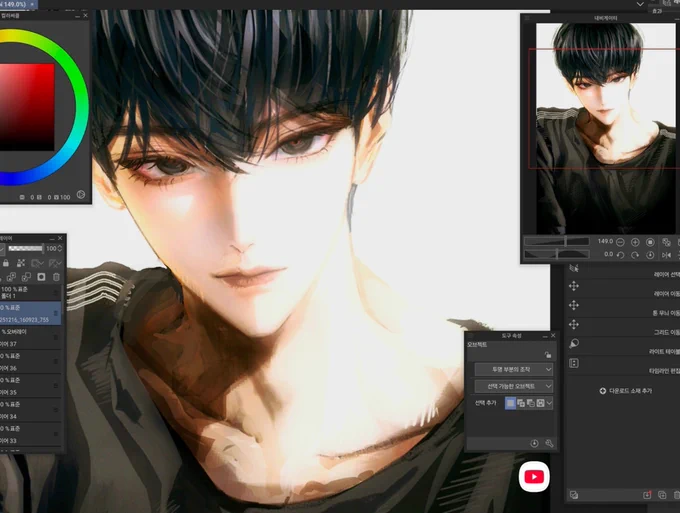Select the 폴더 1 layer folder
Viewport: 680px width, 513px height.
(x=30, y=292)
